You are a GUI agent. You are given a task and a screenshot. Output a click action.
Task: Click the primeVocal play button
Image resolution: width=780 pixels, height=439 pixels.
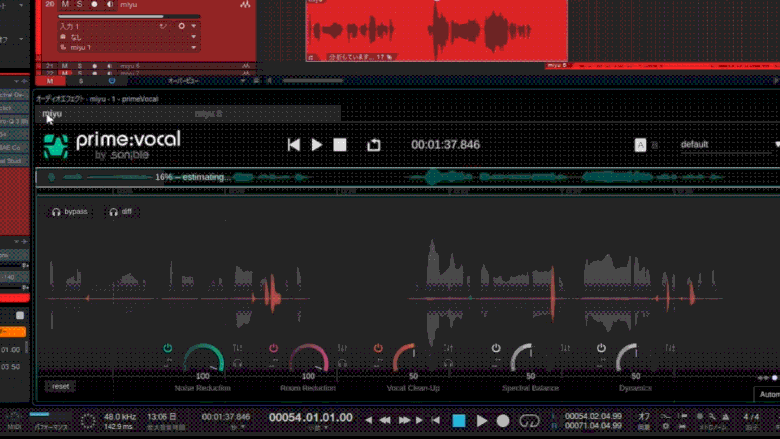[x=317, y=145]
